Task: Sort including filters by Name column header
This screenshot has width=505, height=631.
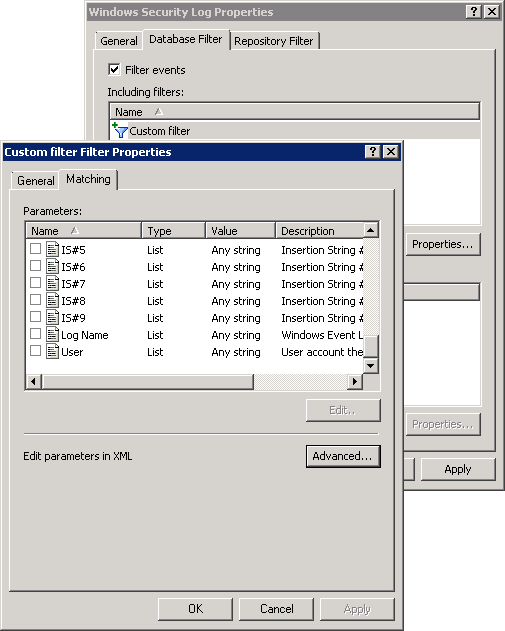Action: 295,111
